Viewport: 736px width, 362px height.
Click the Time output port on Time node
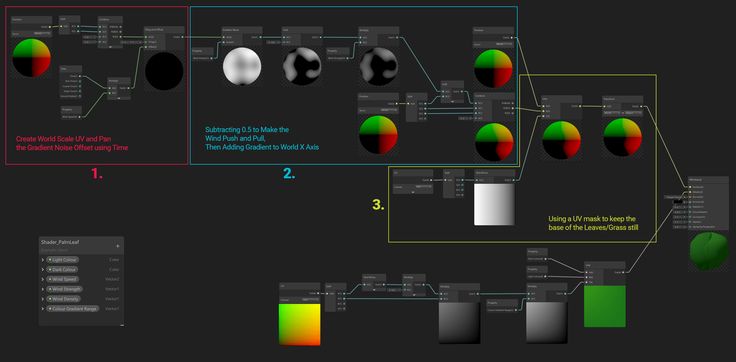click(80, 76)
